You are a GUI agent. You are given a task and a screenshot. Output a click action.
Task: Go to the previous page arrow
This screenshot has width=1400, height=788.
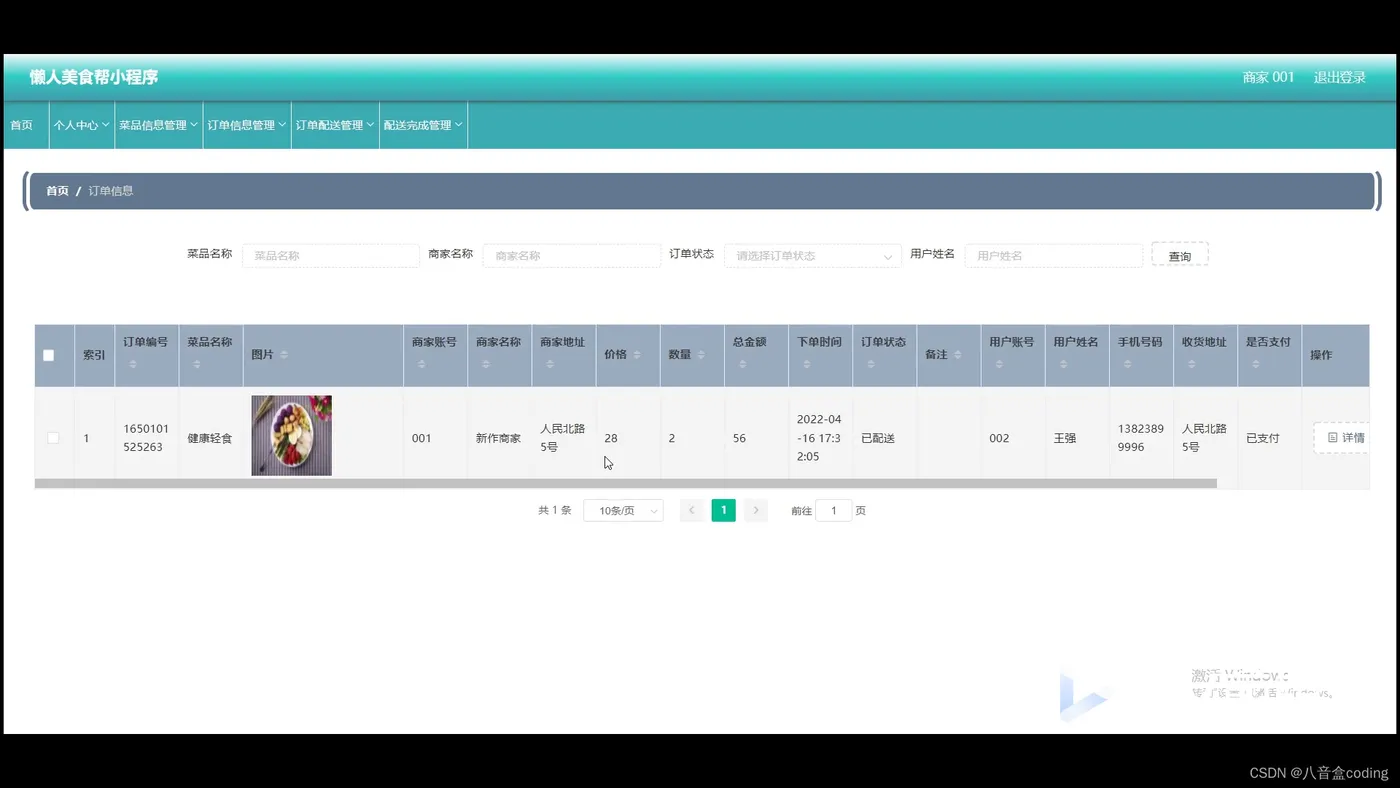pos(691,511)
